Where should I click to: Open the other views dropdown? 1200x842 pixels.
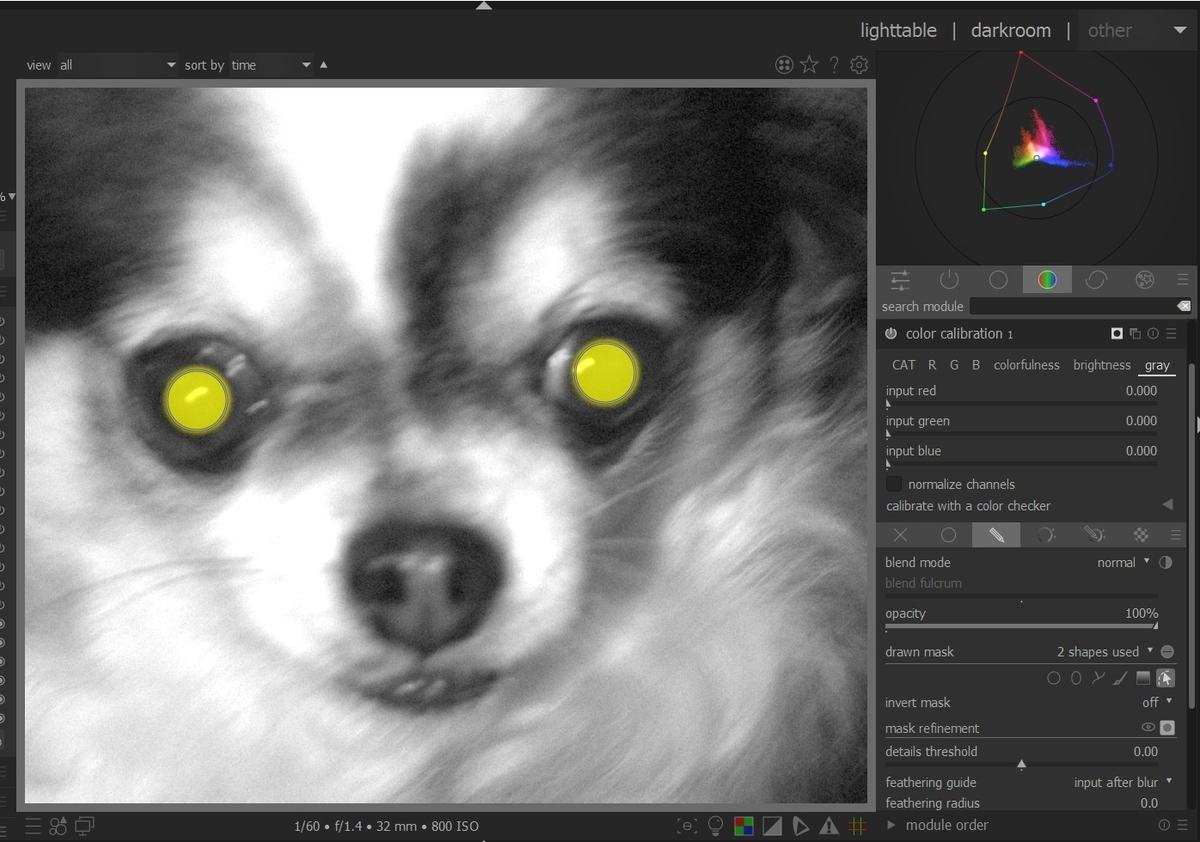click(1137, 30)
